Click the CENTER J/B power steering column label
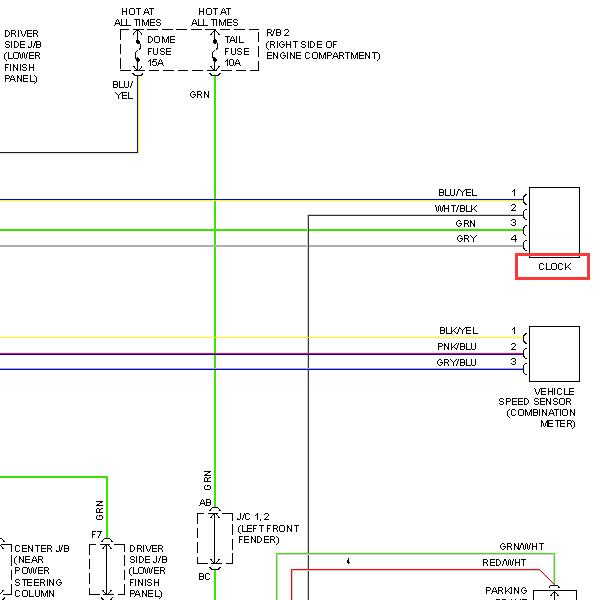Viewport: 596px width, 600px height. click(x=41, y=571)
